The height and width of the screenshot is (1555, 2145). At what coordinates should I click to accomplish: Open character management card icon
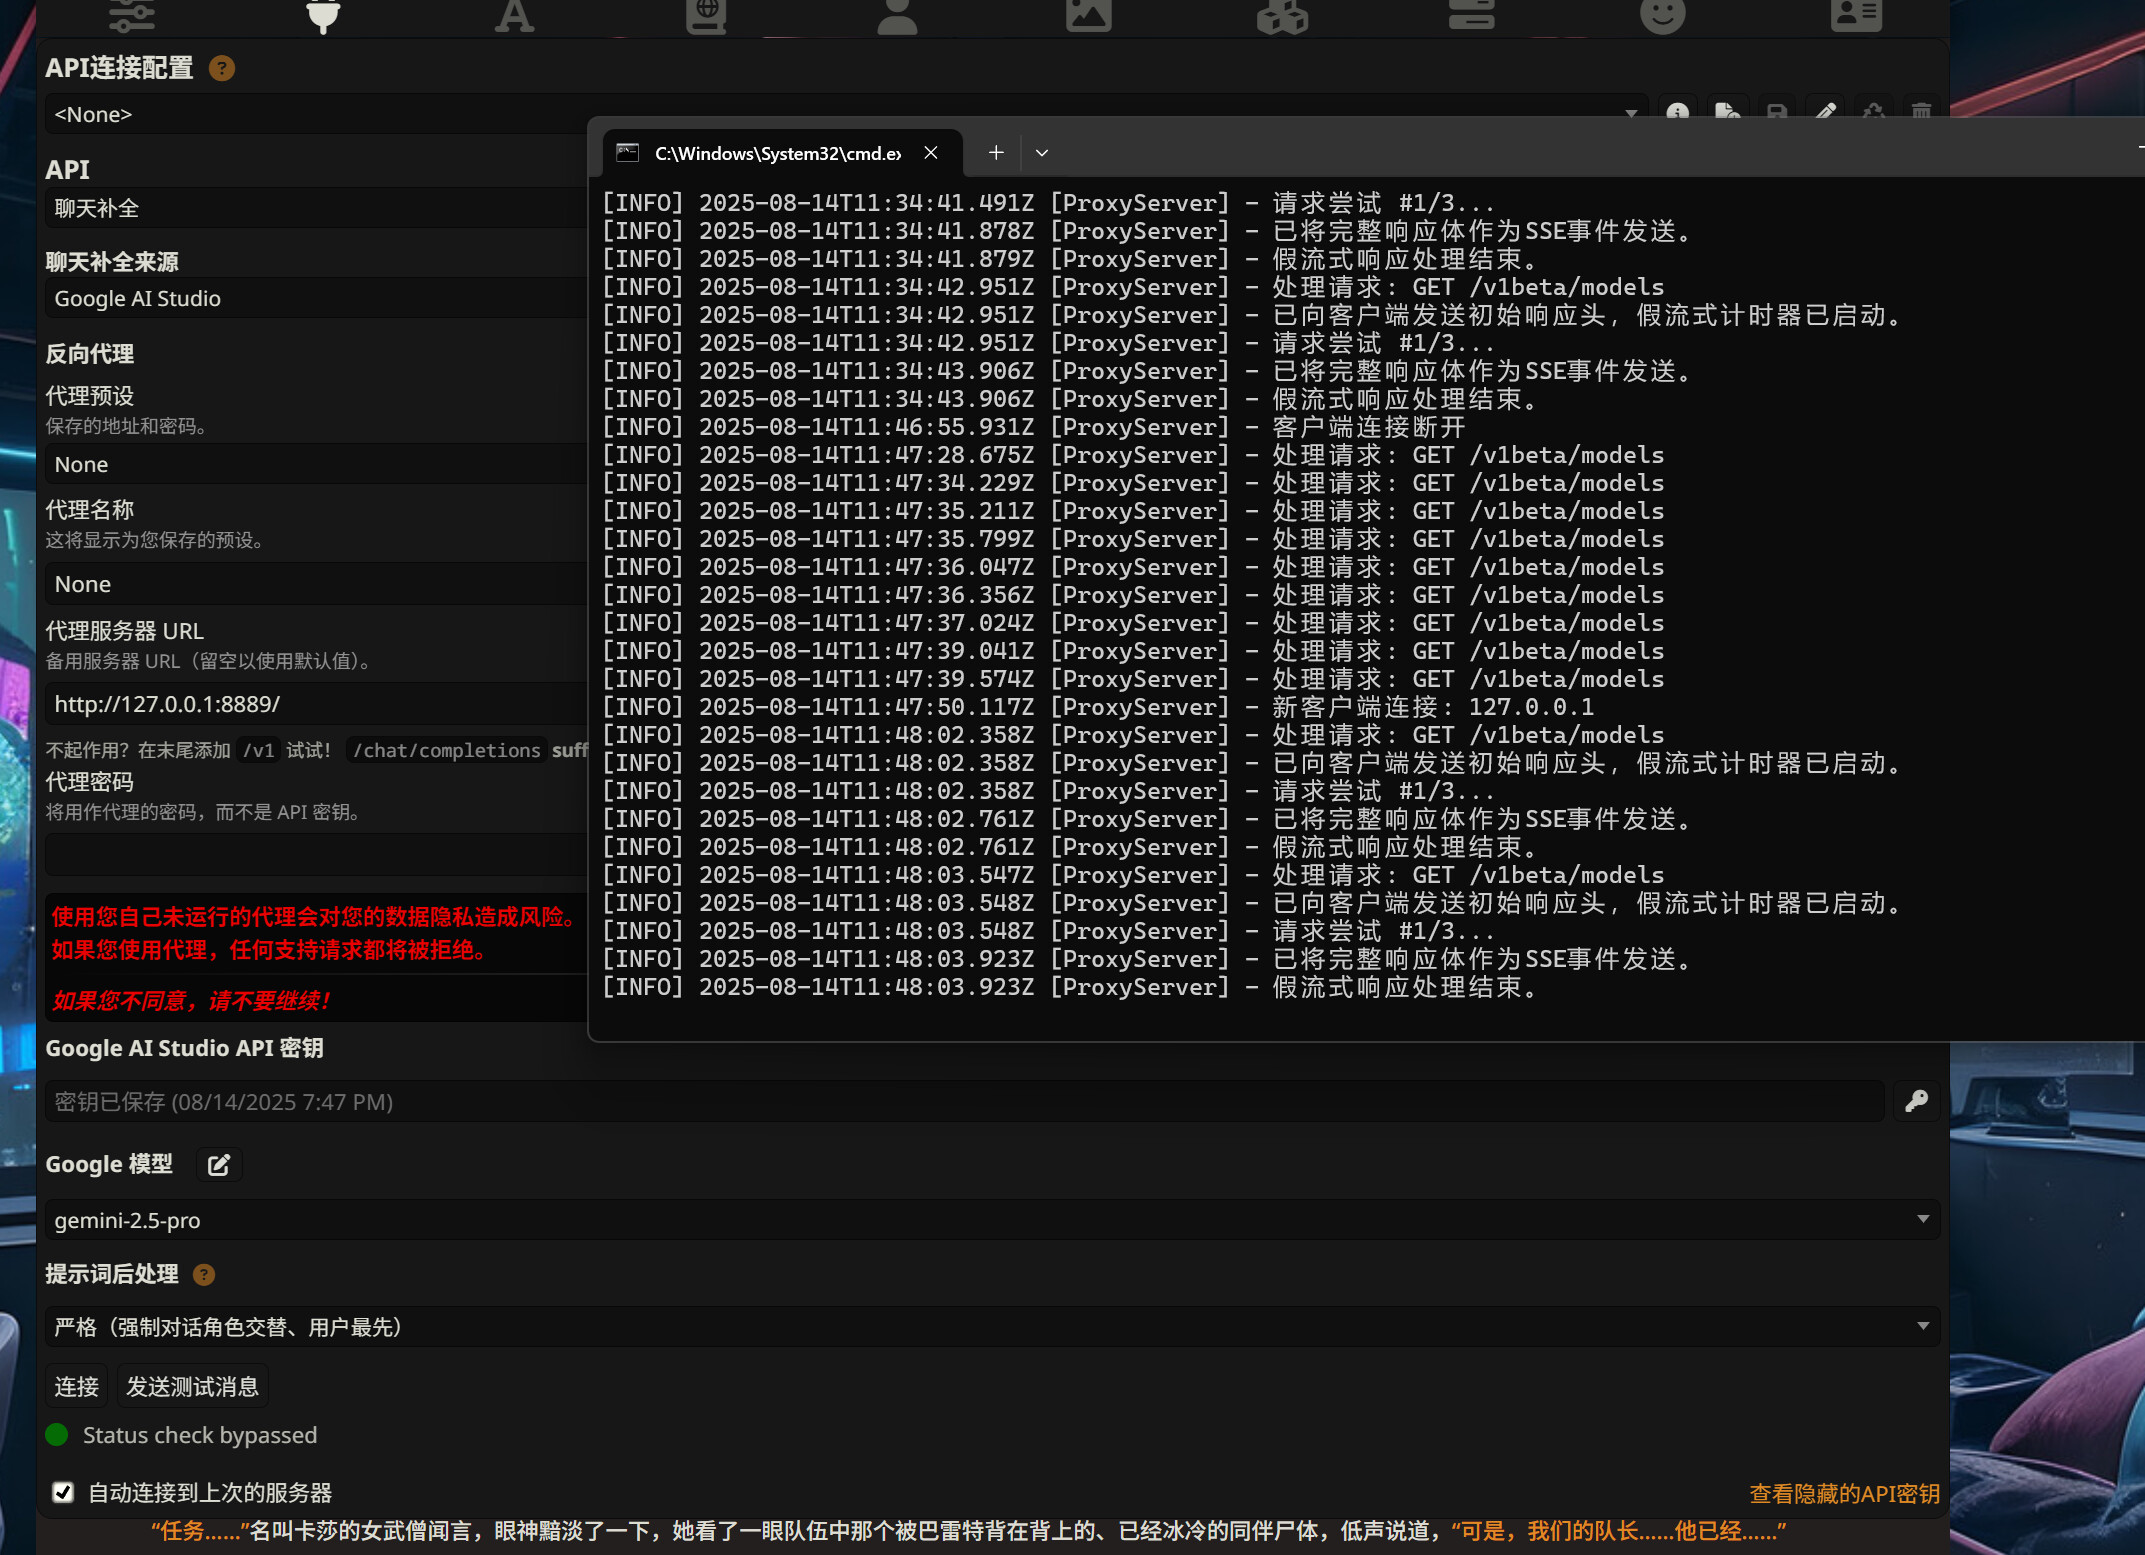[1856, 15]
